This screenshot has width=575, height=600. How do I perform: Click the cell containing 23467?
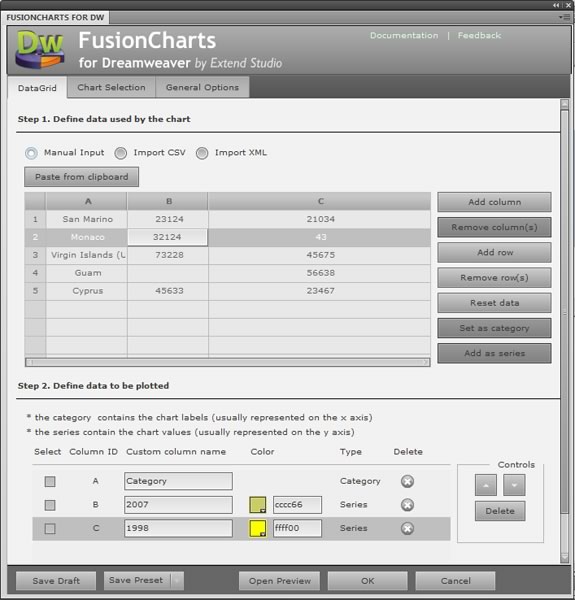320,291
